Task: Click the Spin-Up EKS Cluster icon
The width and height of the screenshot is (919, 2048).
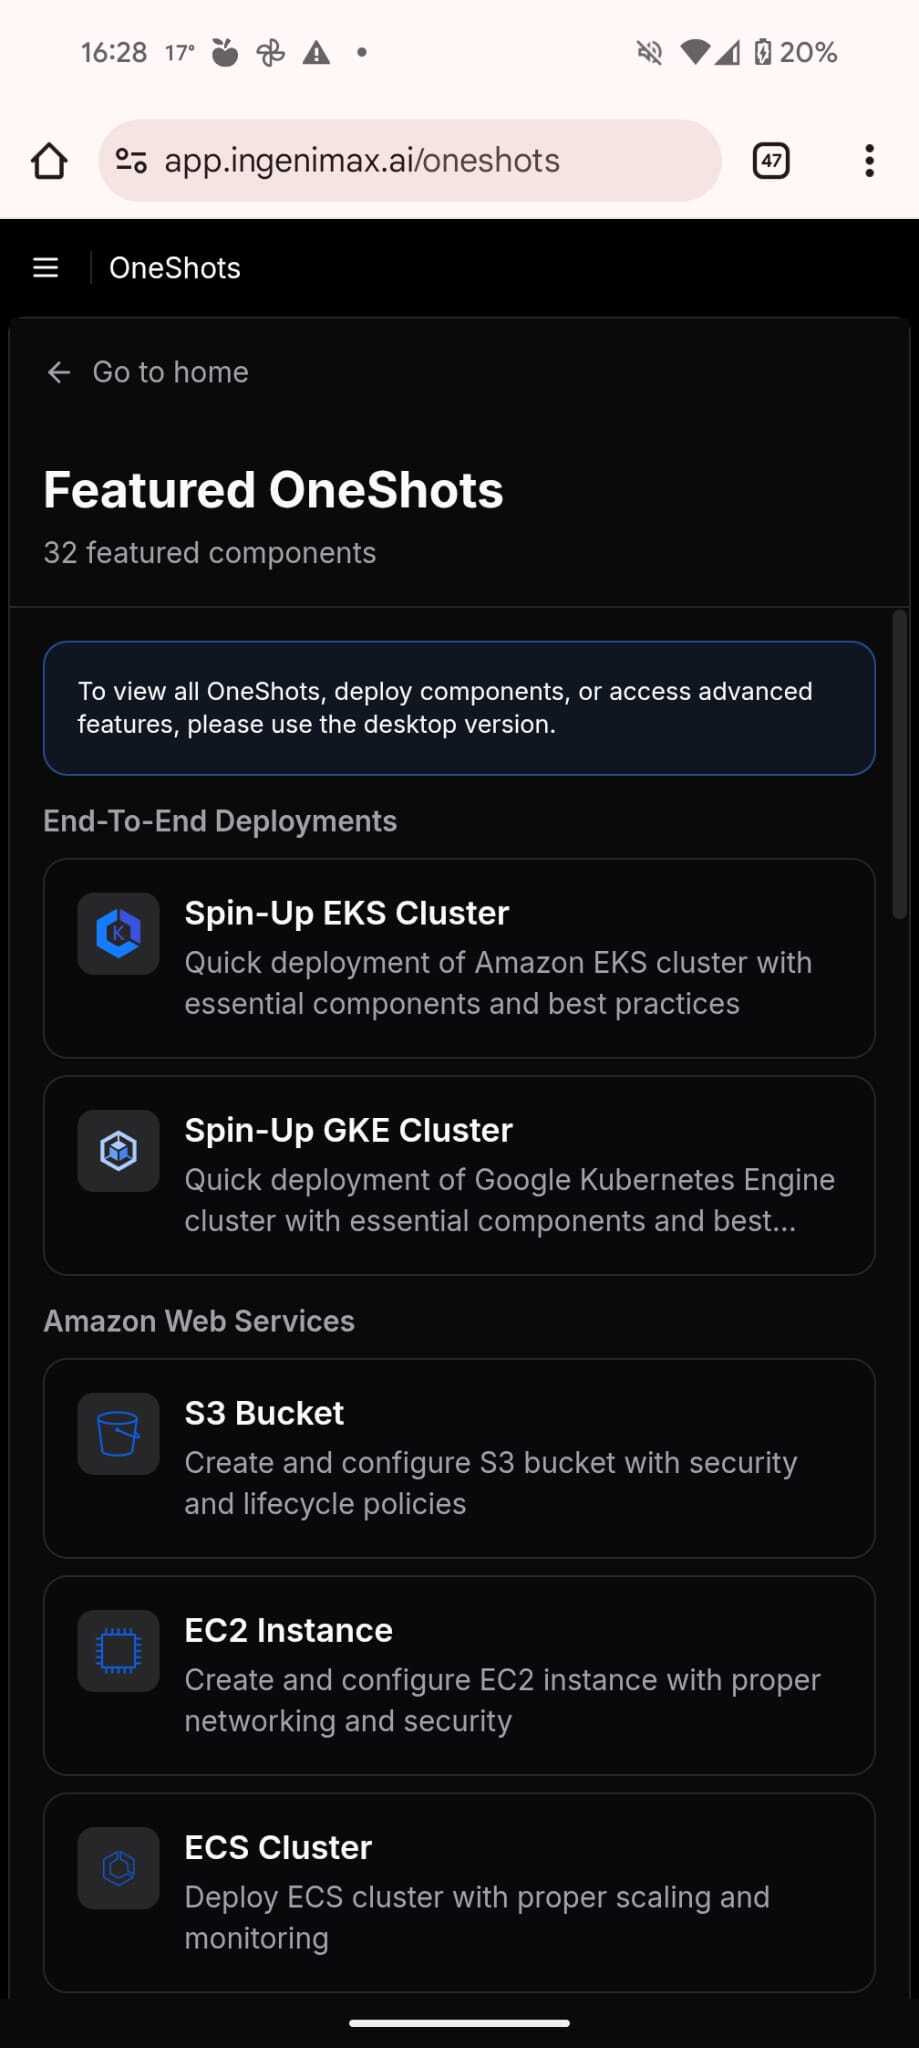Action: point(118,934)
